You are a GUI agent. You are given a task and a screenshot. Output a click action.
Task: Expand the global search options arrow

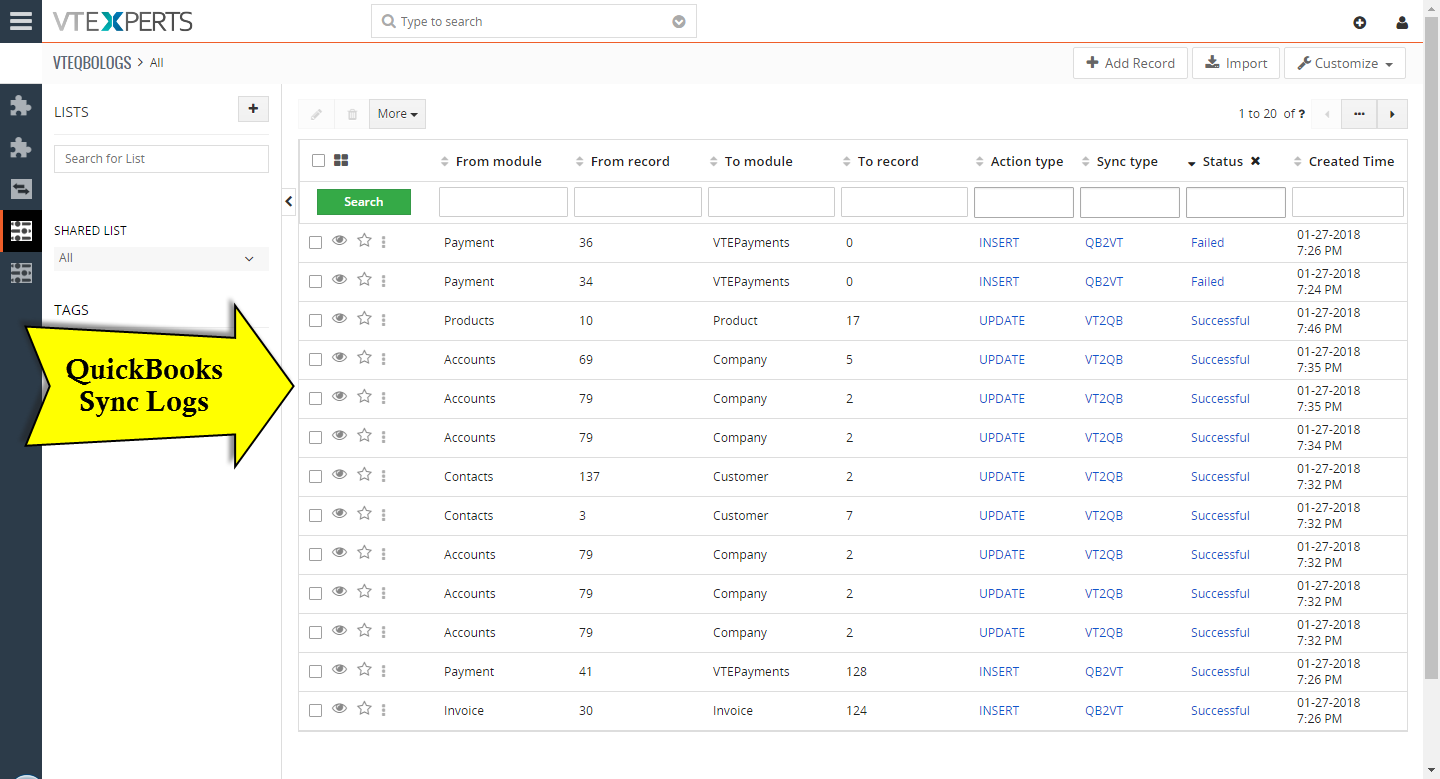click(679, 22)
